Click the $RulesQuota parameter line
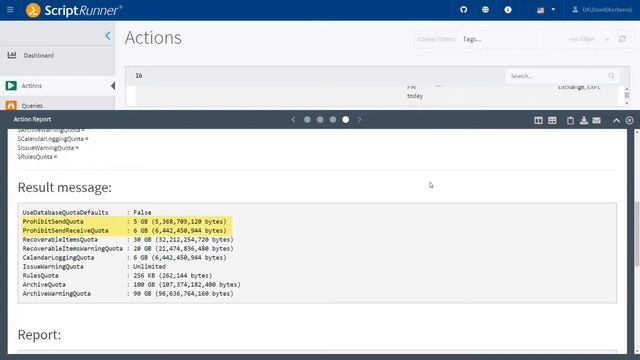The image size is (640, 360). (x=37, y=157)
